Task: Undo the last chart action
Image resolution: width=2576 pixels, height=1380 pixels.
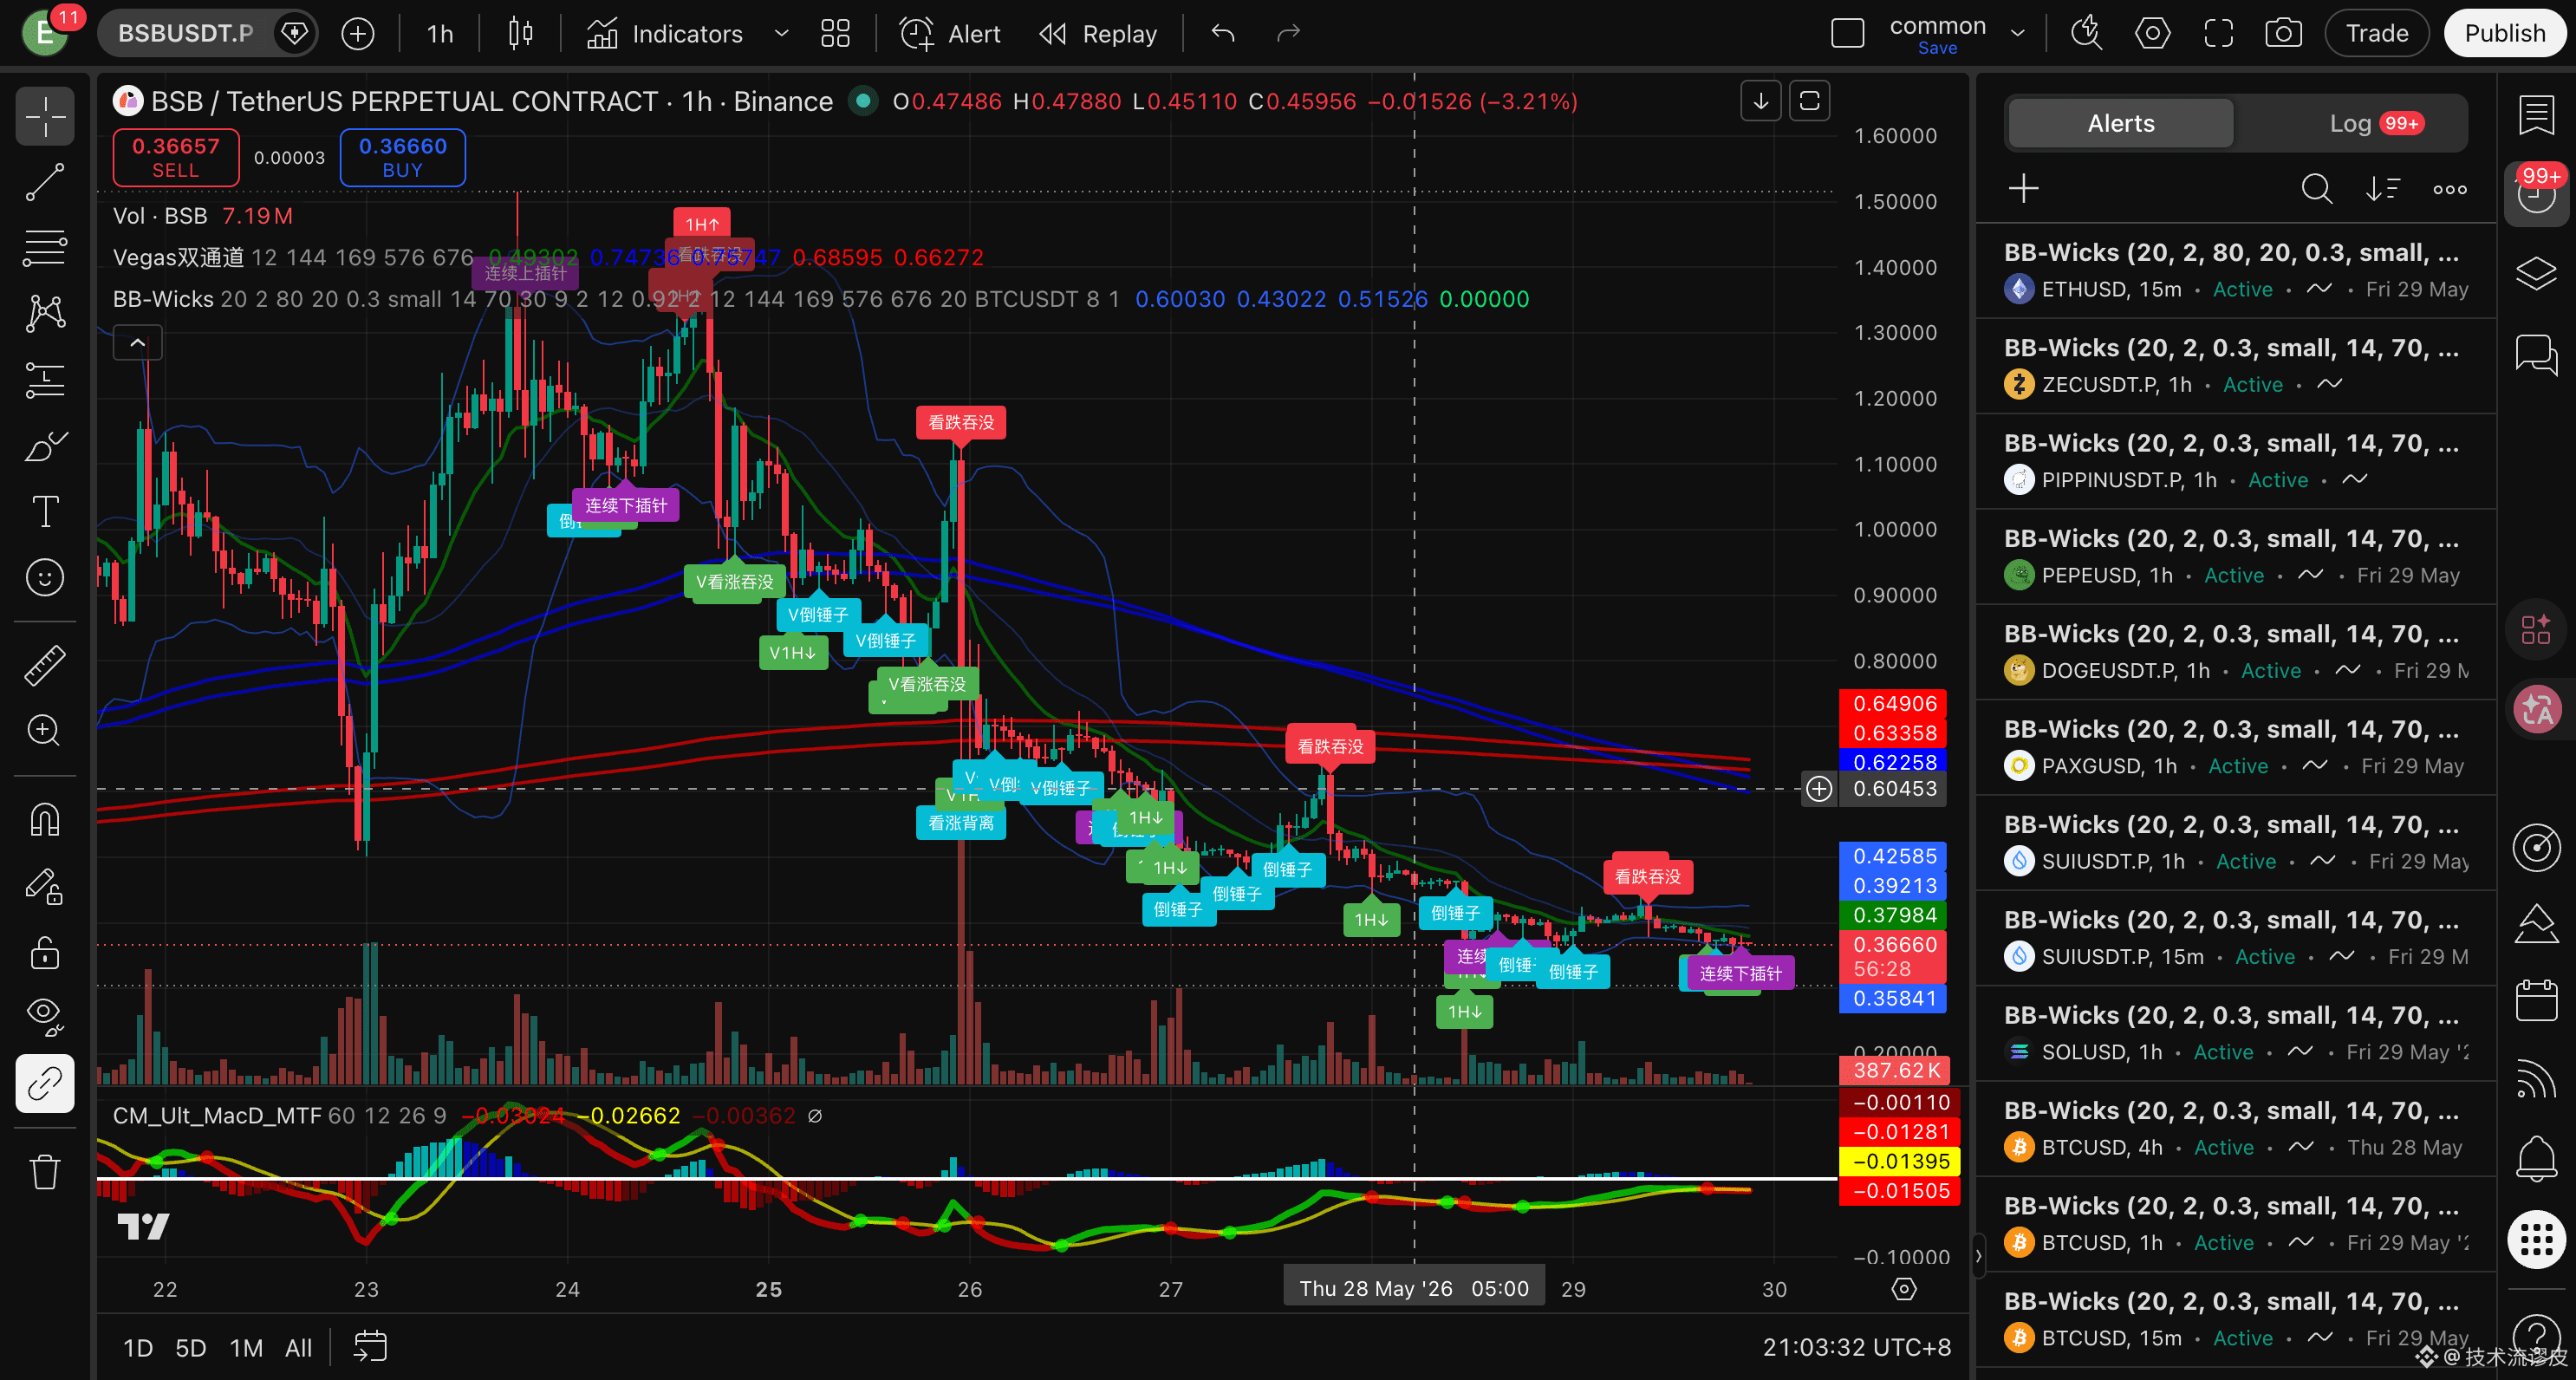Action: (1223, 34)
